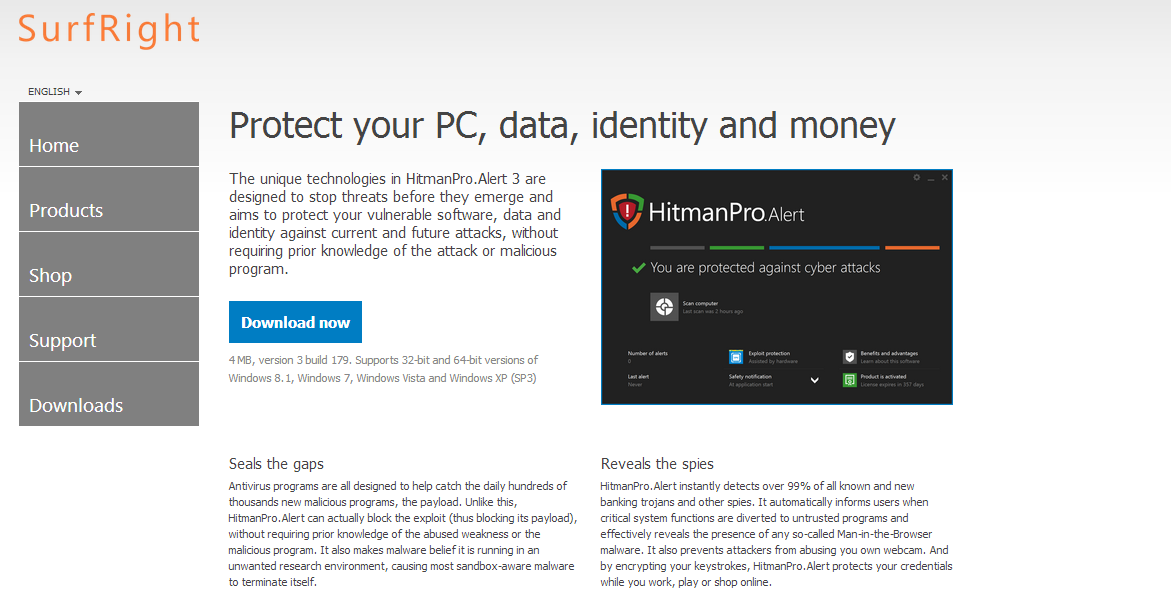Open the Products menu item
Viewport: 1171px width, 609px height.
pyautogui.click(x=109, y=200)
